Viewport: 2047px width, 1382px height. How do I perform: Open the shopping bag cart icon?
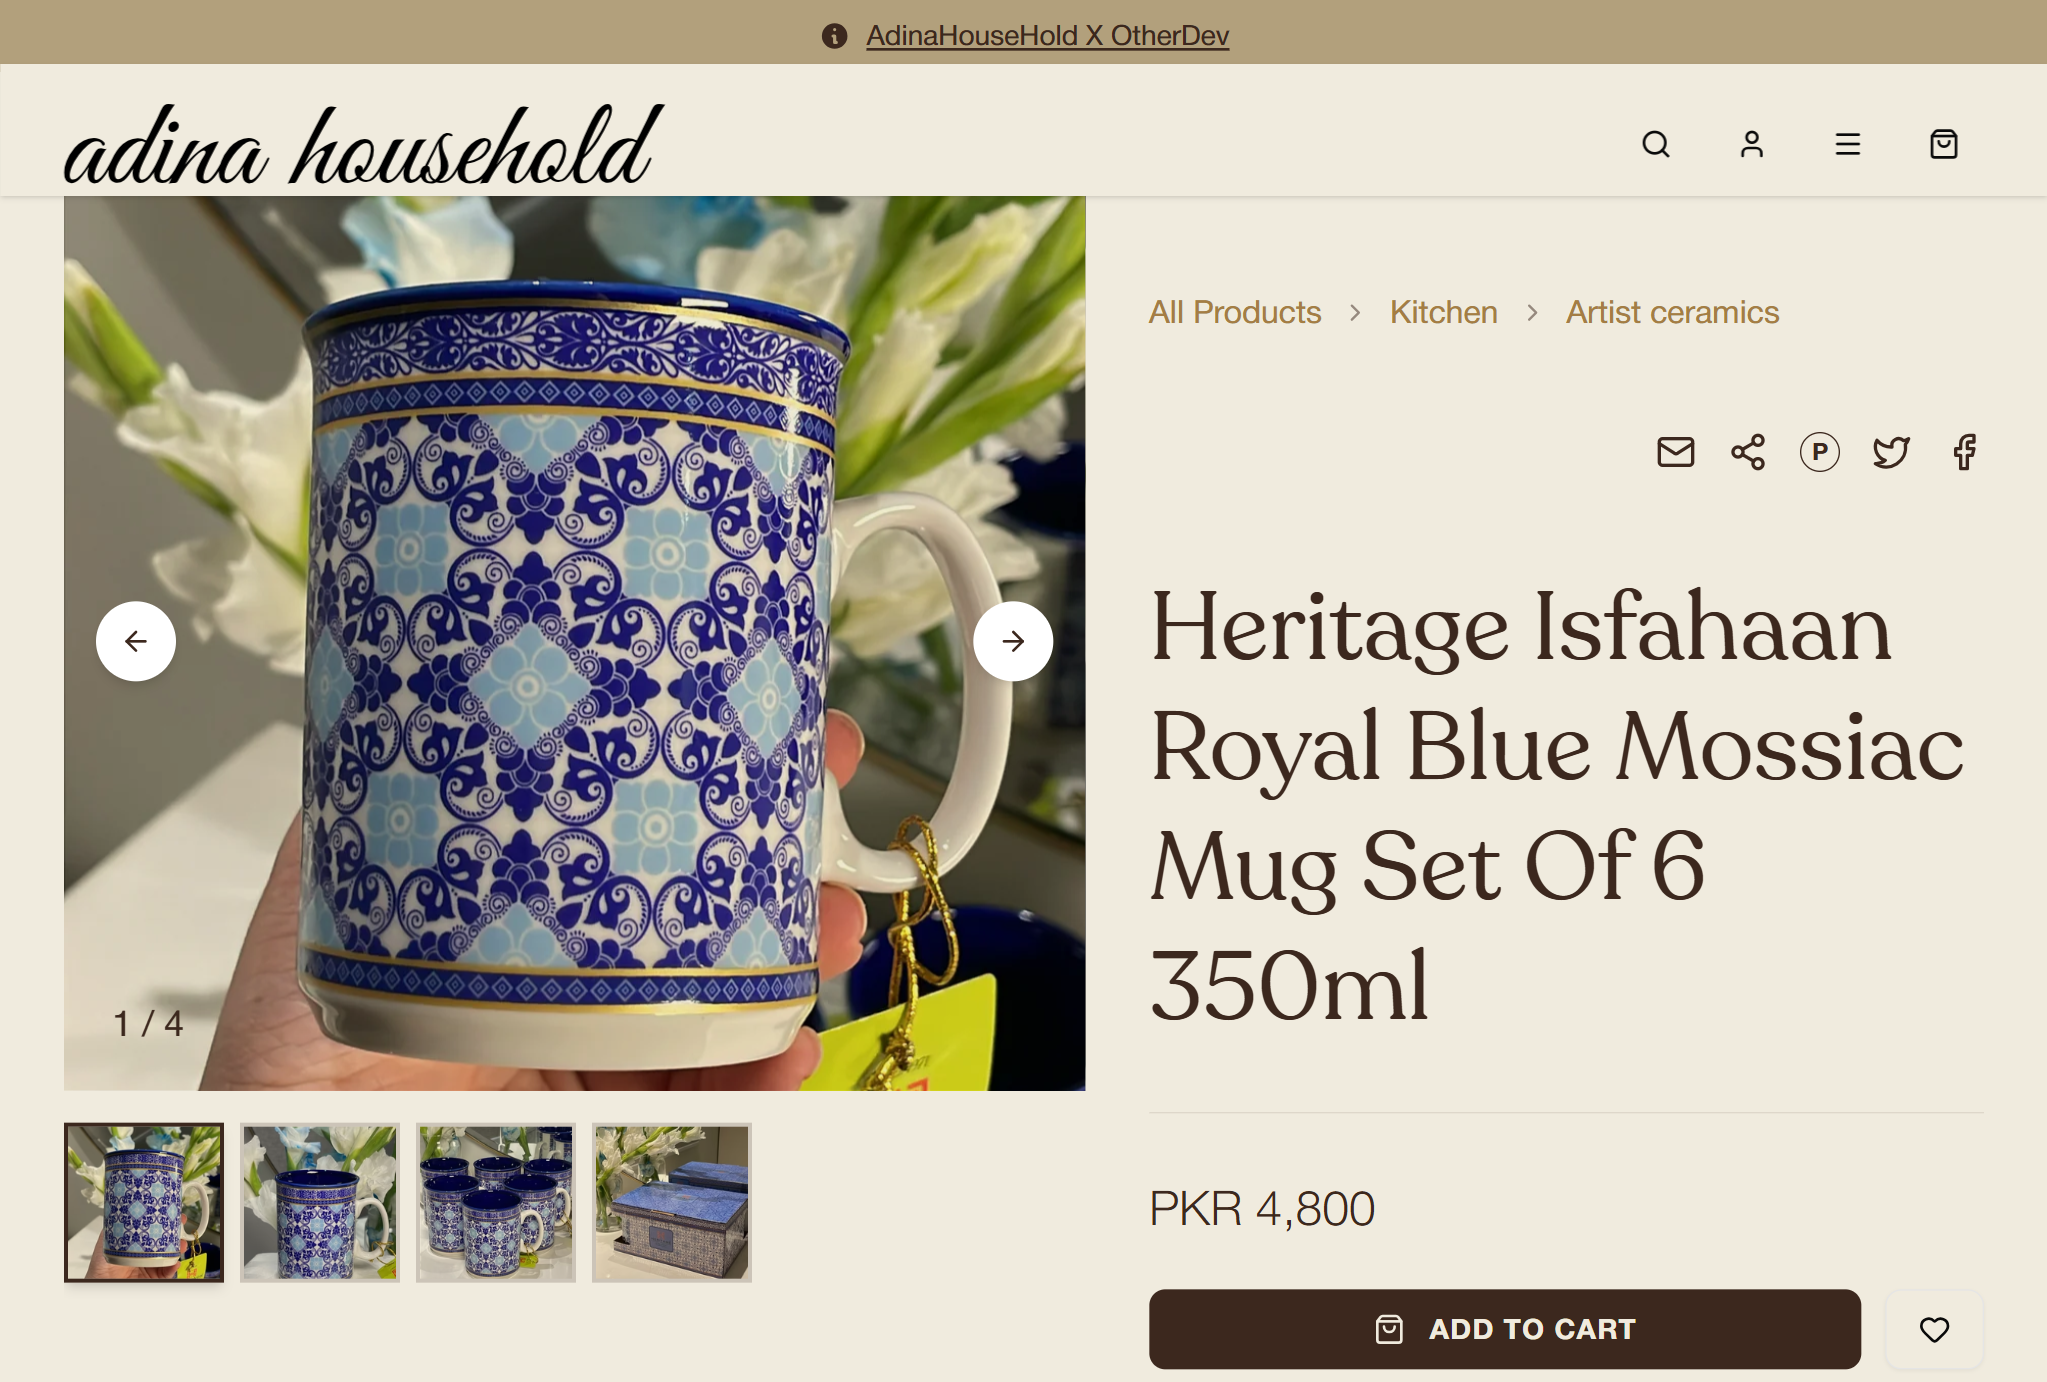coord(1943,145)
